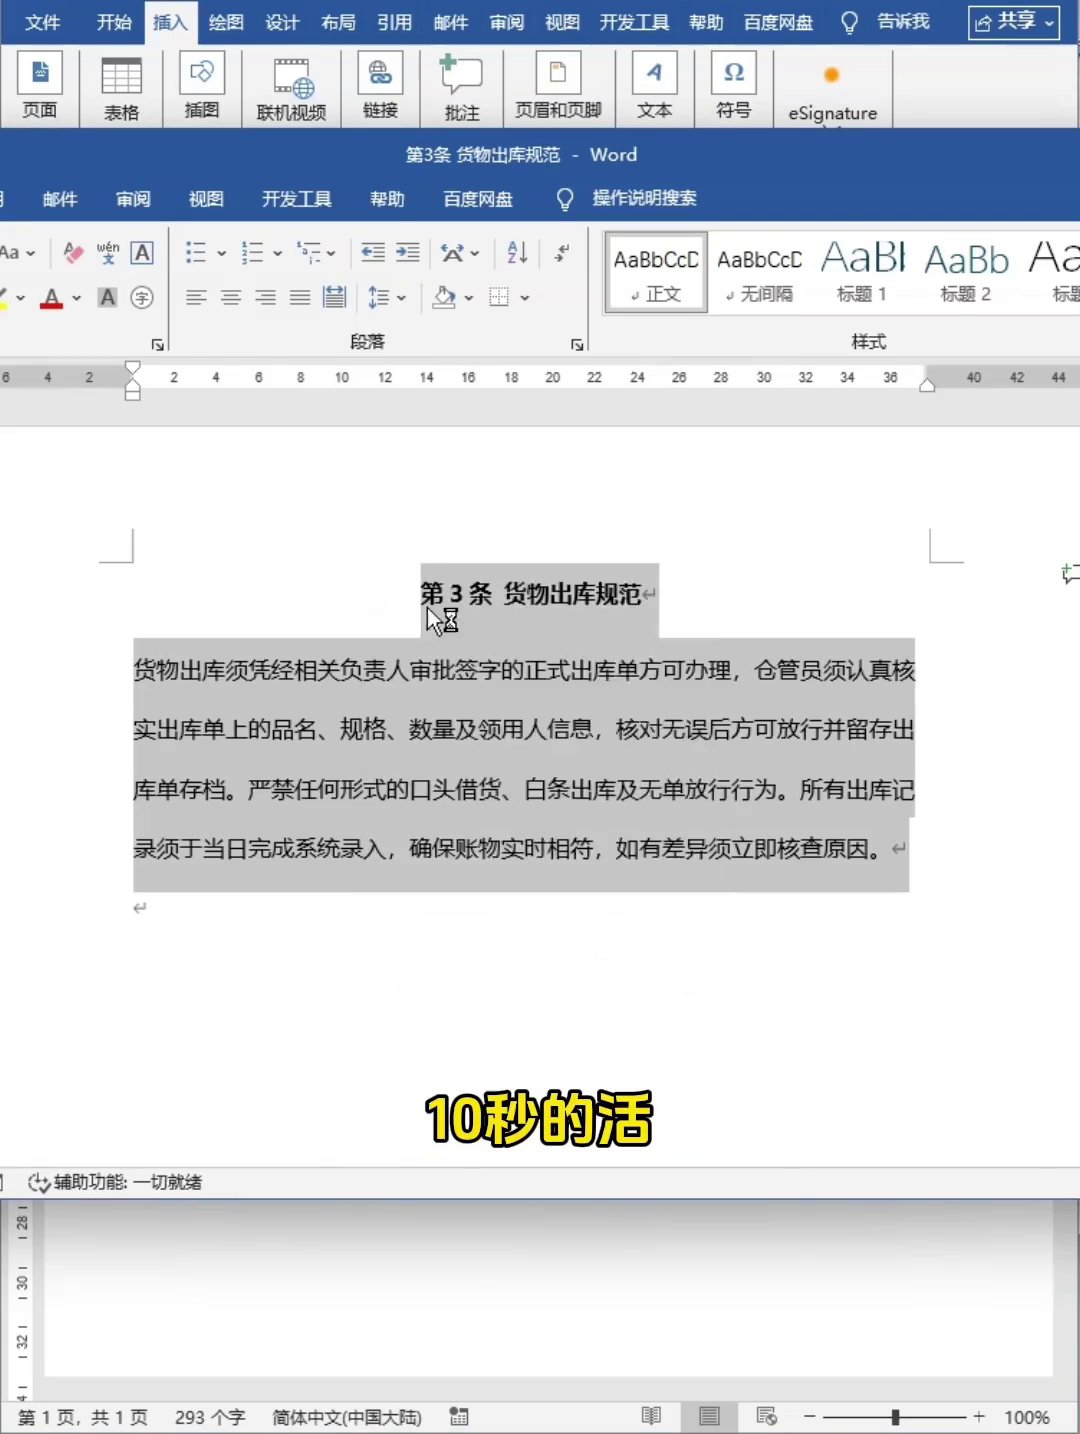The height and width of the screenshot is (1434, 1080).
Task: Expand the shading color arrow
Action: coord(468,298)
